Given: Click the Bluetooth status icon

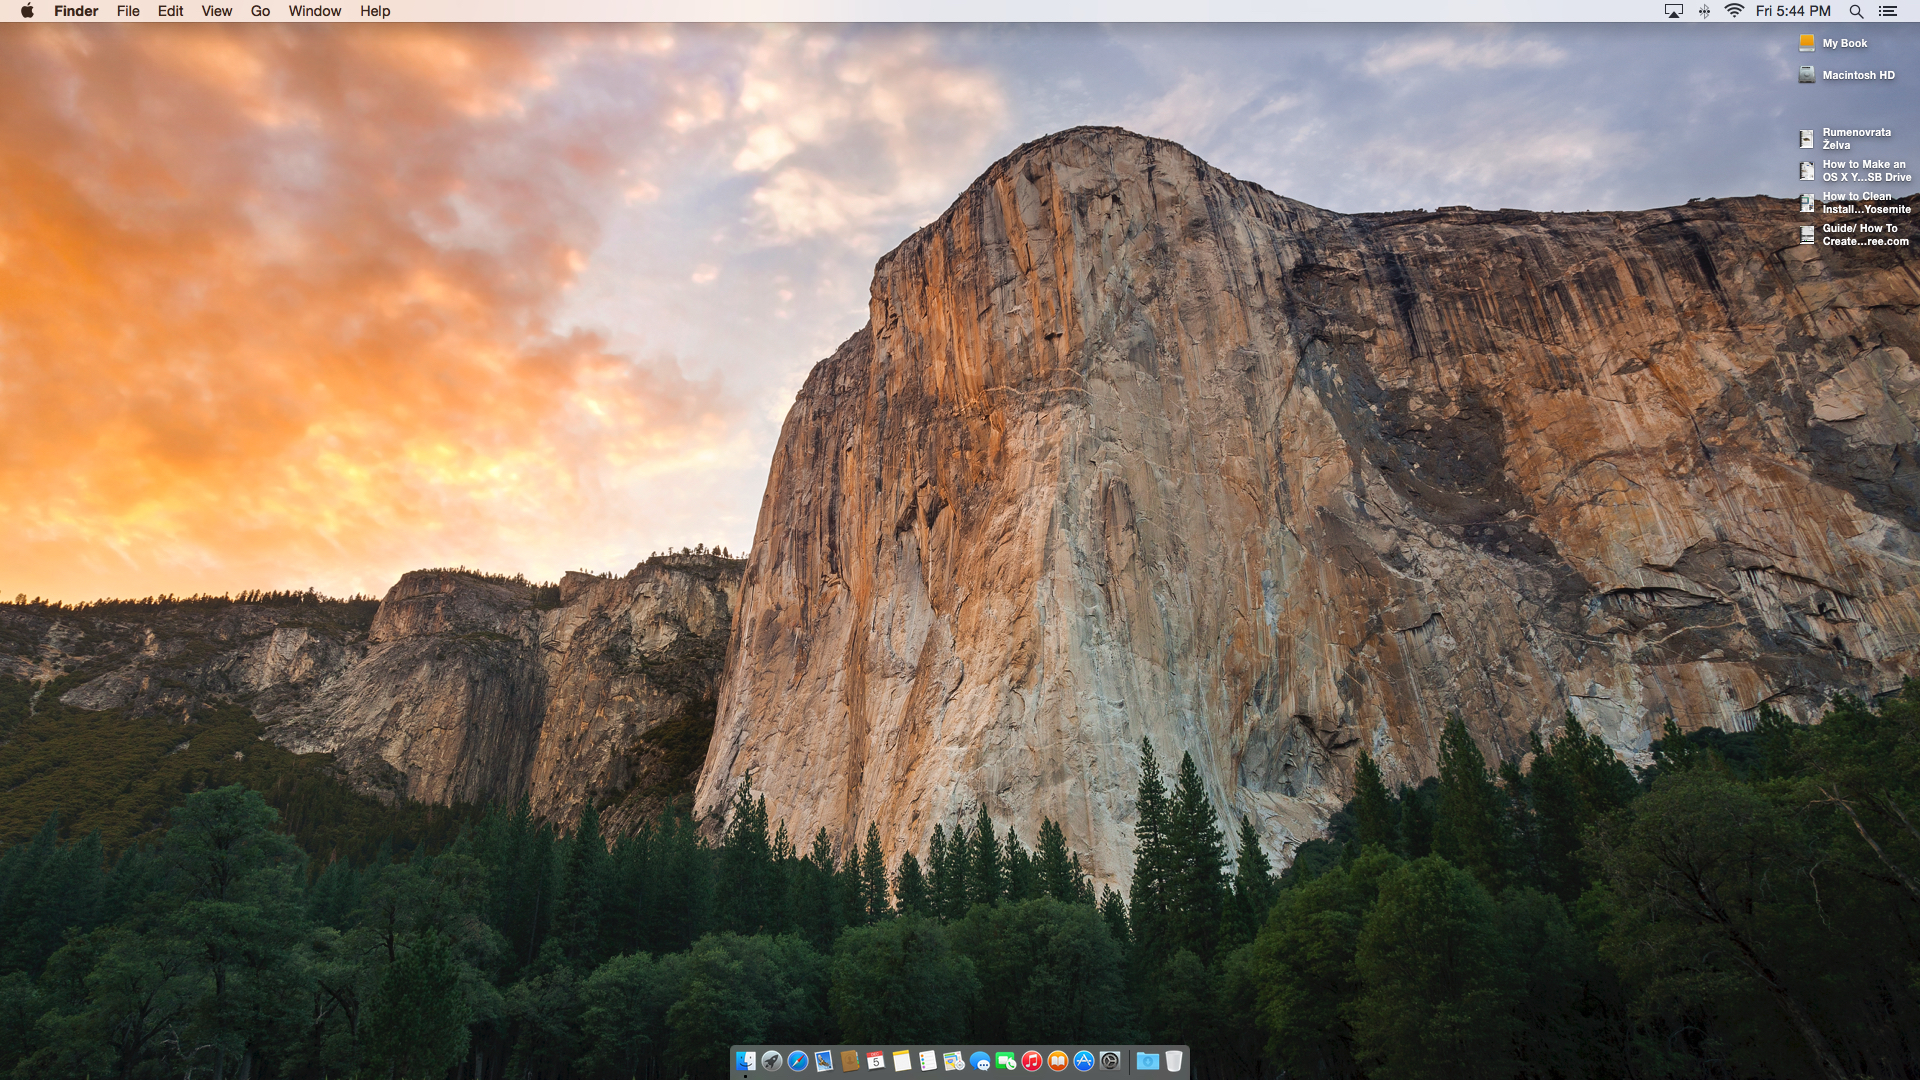Looking at the screenshot, I should coord(1704,11).
